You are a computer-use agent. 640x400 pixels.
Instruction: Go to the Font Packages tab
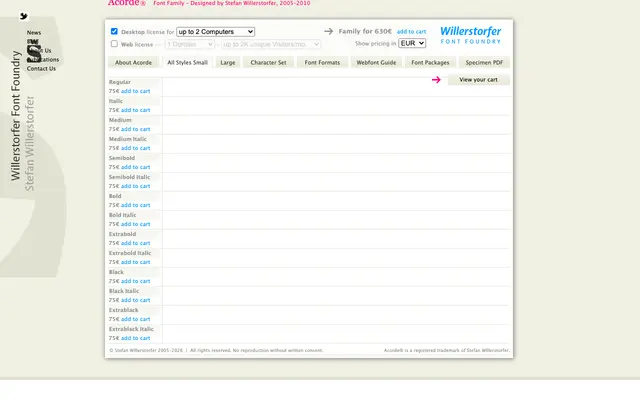[x=430, y=62]
